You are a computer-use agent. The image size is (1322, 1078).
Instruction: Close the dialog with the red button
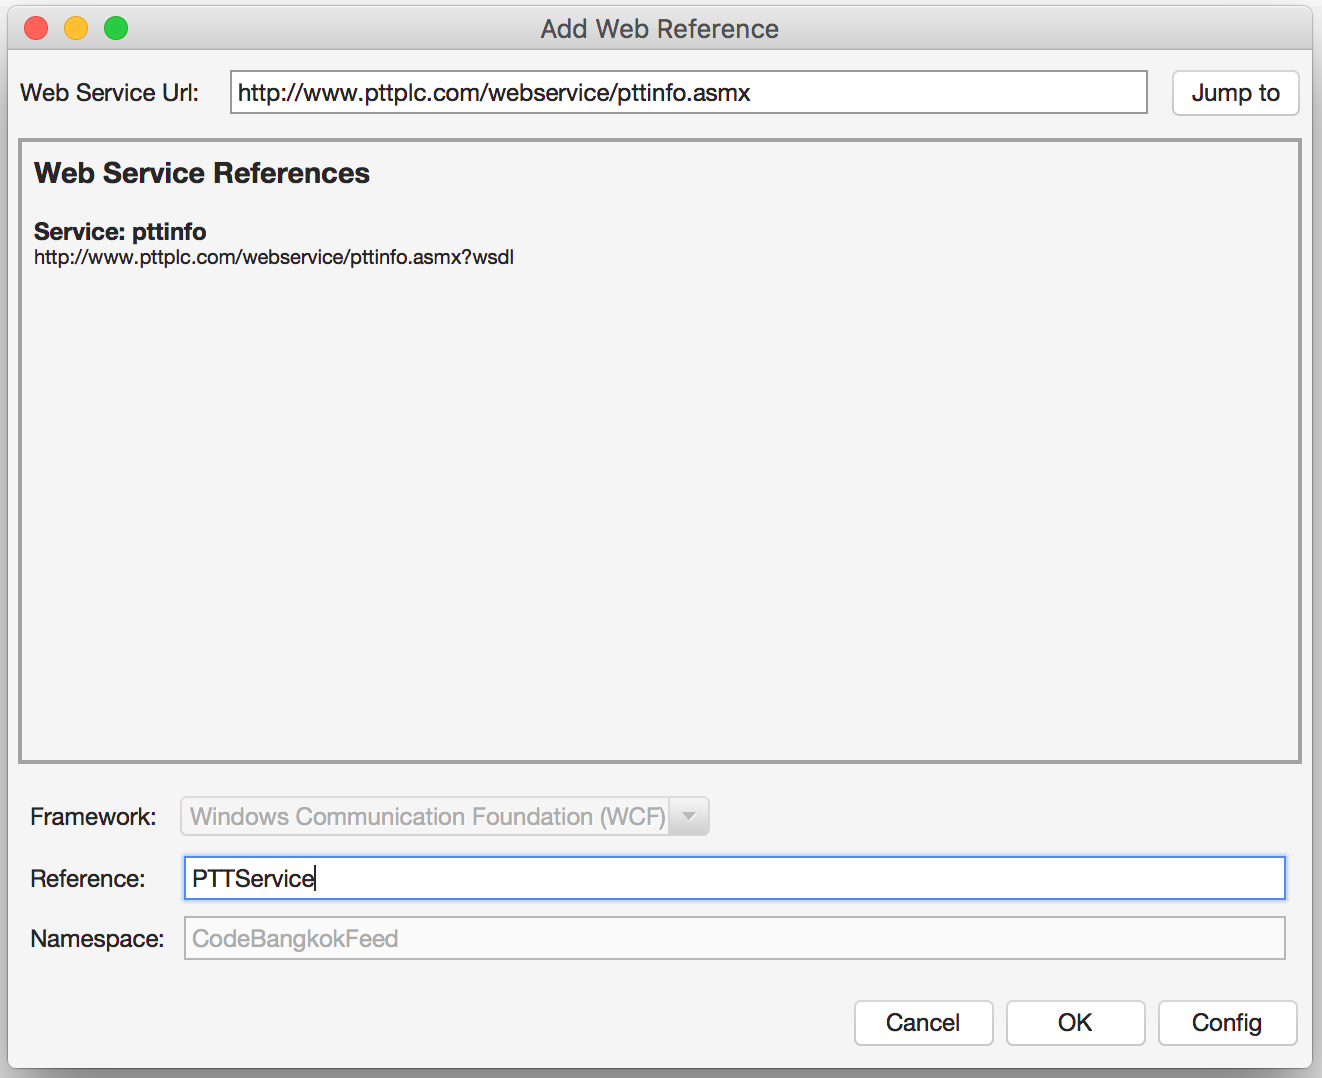click(x=36, y=28)
